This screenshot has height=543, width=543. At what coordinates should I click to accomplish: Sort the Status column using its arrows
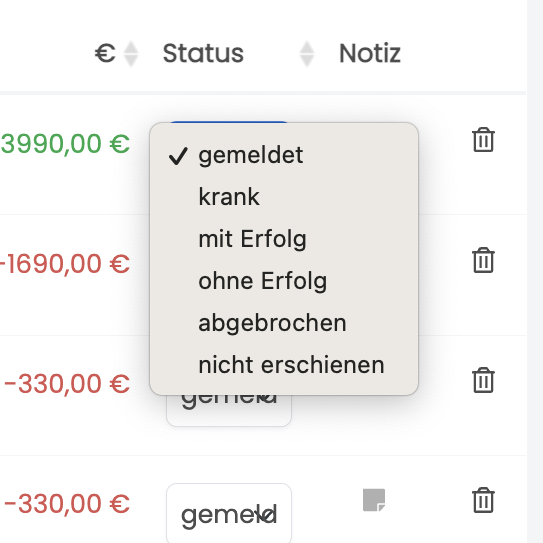coord(307,54)
